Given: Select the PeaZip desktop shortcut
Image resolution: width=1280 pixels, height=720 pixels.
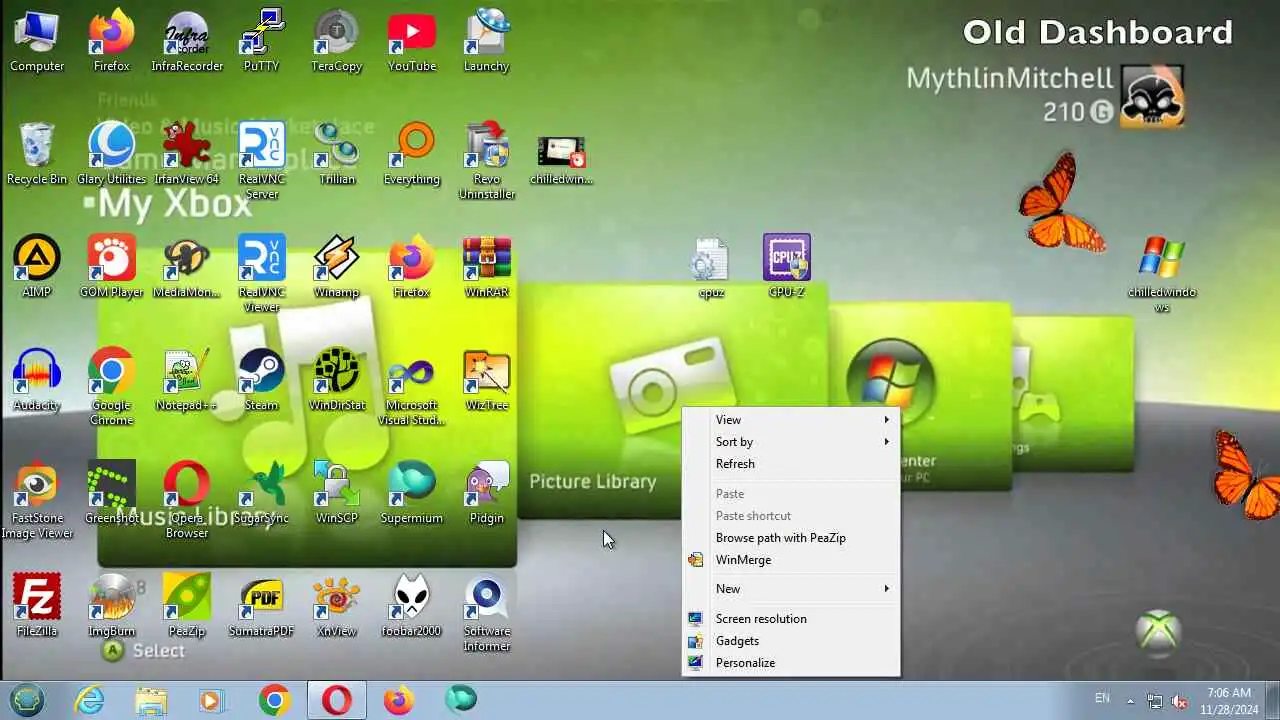Looking at the screenshot, I should [187, 606].
